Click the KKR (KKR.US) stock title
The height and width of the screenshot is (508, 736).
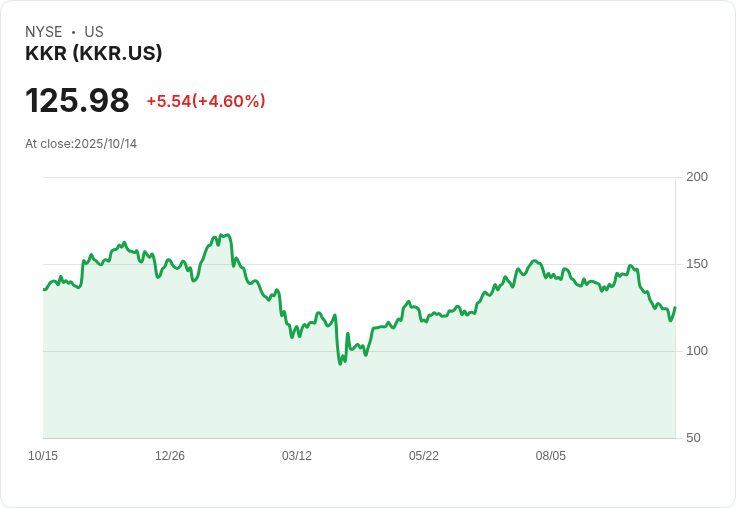click(94, 54)
